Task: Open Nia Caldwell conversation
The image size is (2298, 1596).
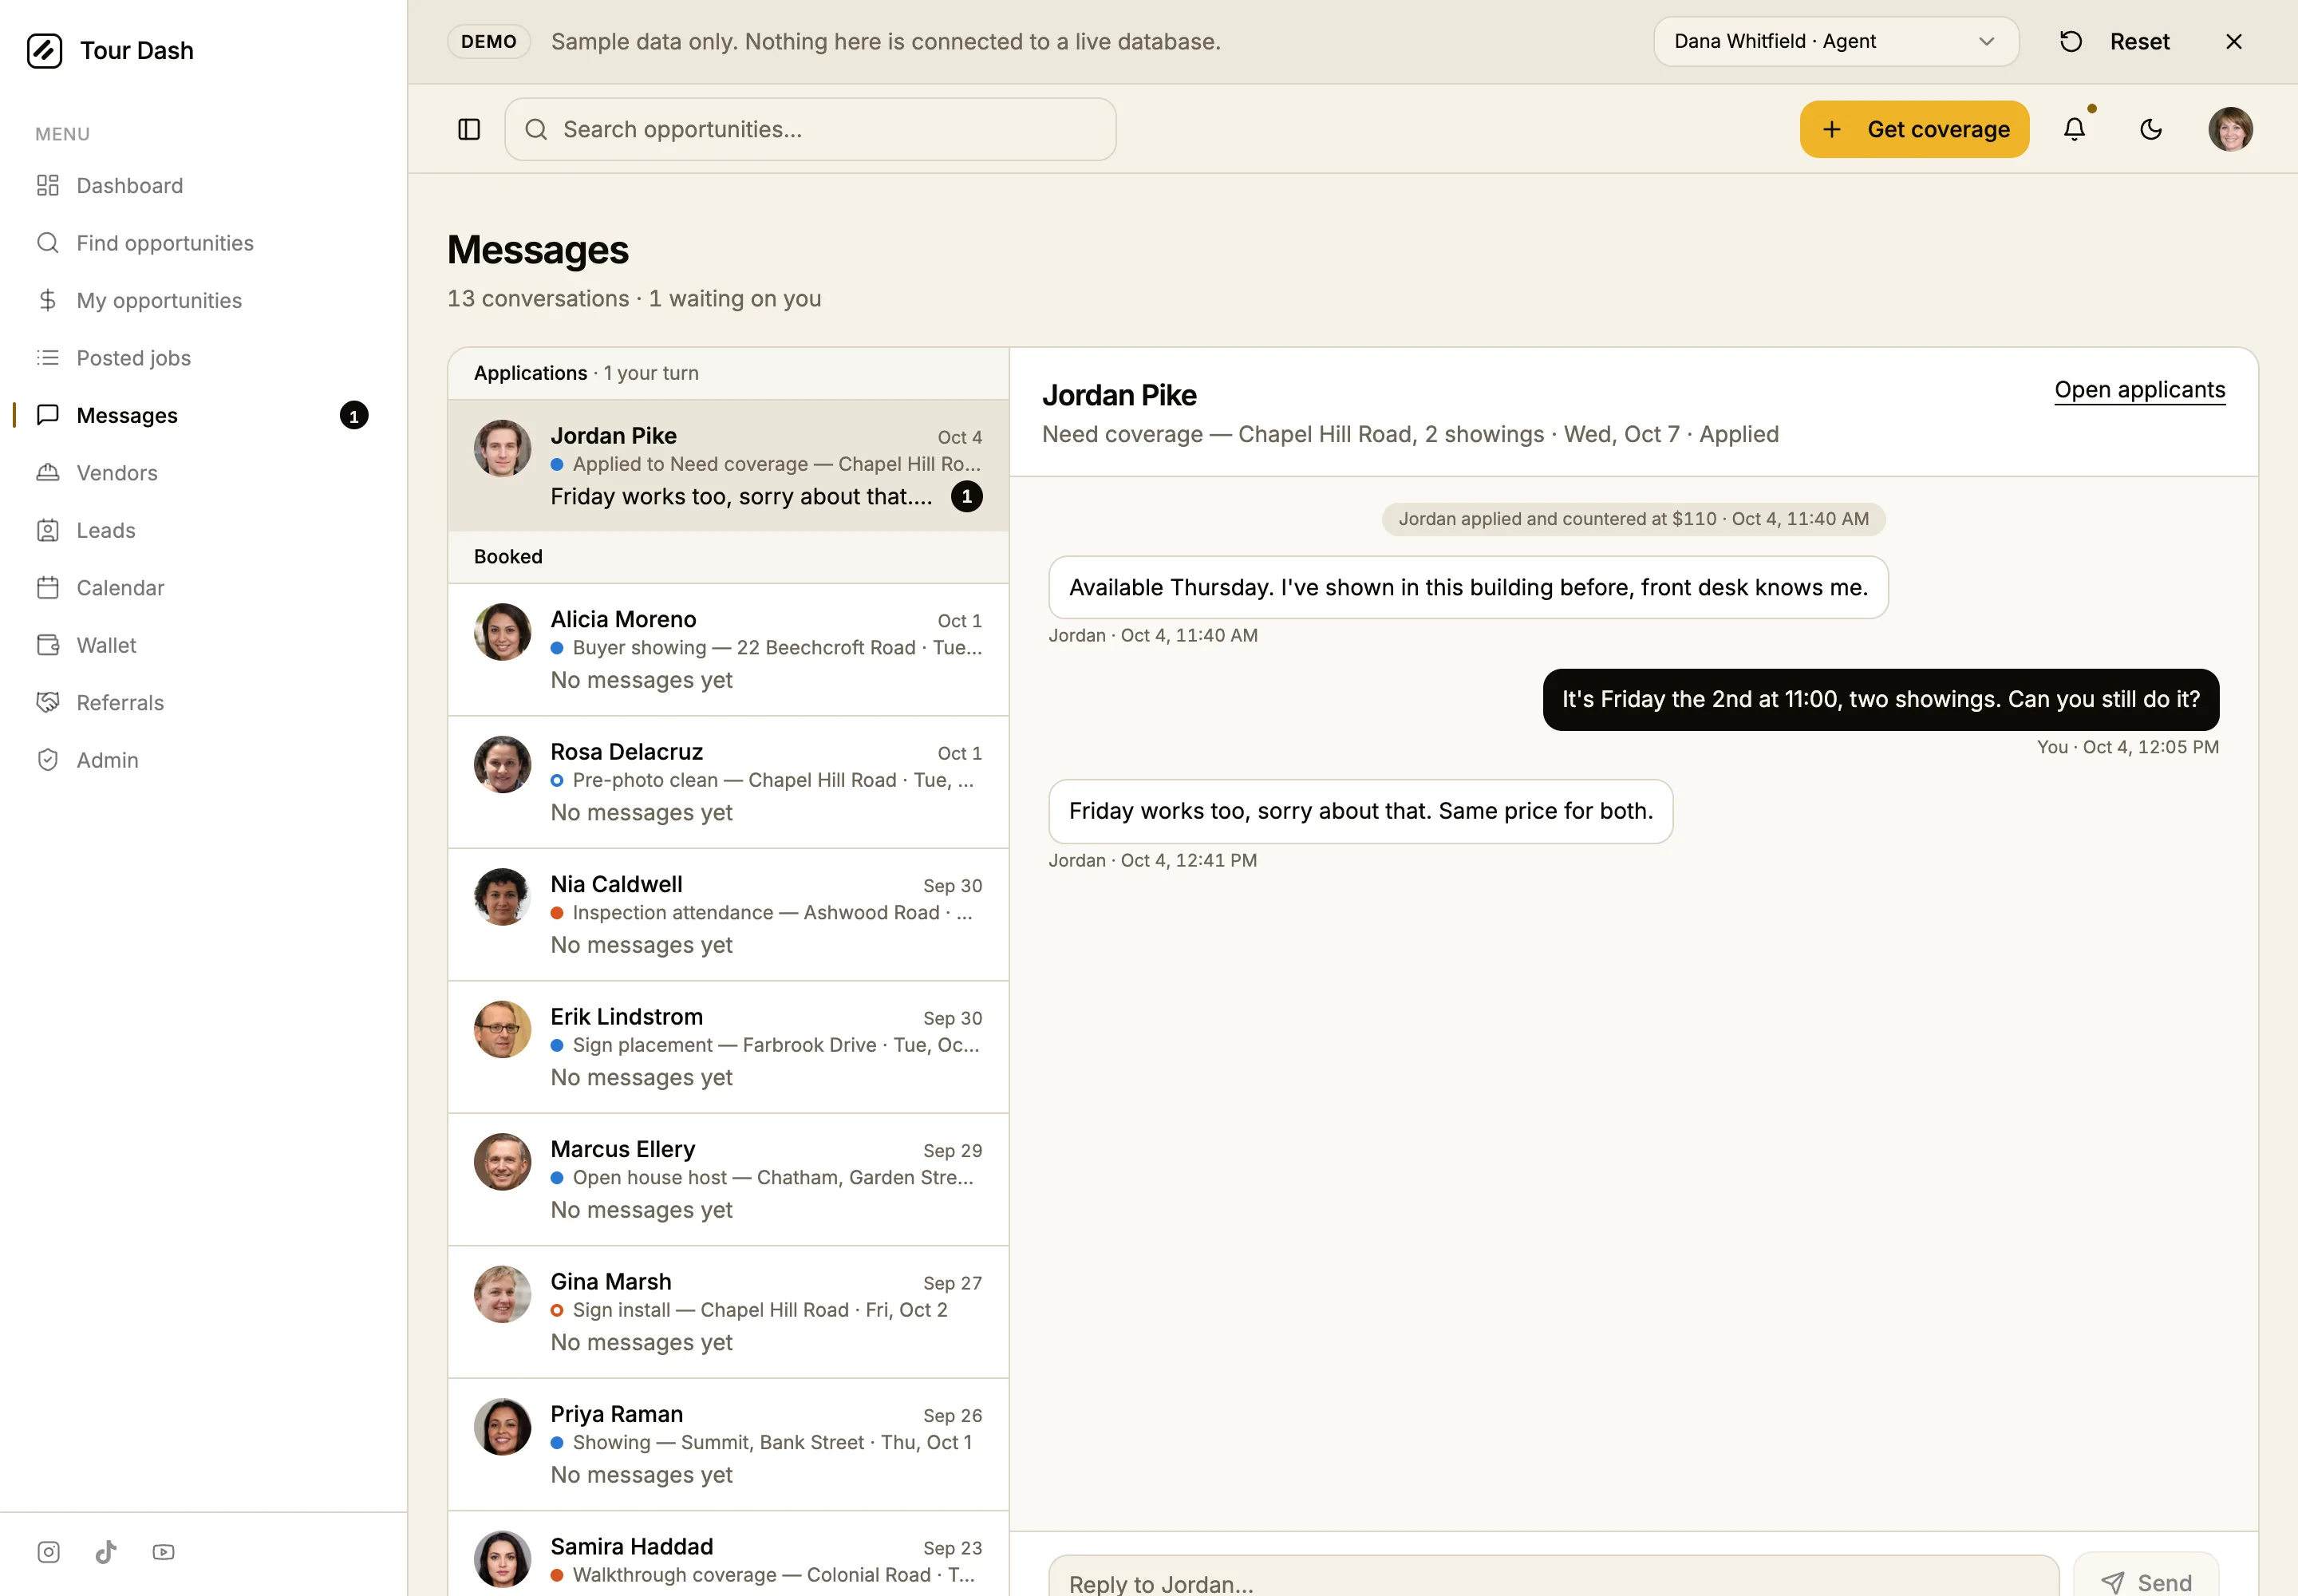Action: (x=728, y=915)
